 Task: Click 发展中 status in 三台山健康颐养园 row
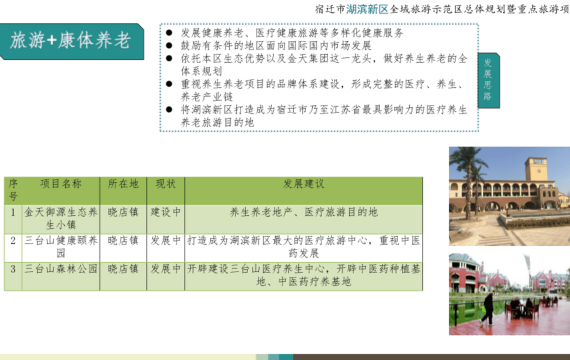[166, 248]
